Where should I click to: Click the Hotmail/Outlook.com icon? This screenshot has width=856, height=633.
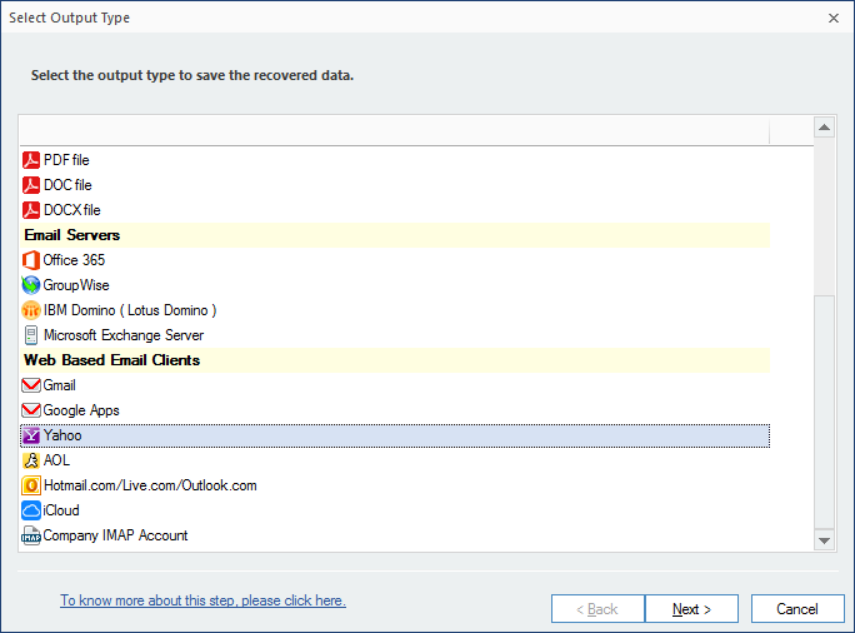(x=31, y=485)
